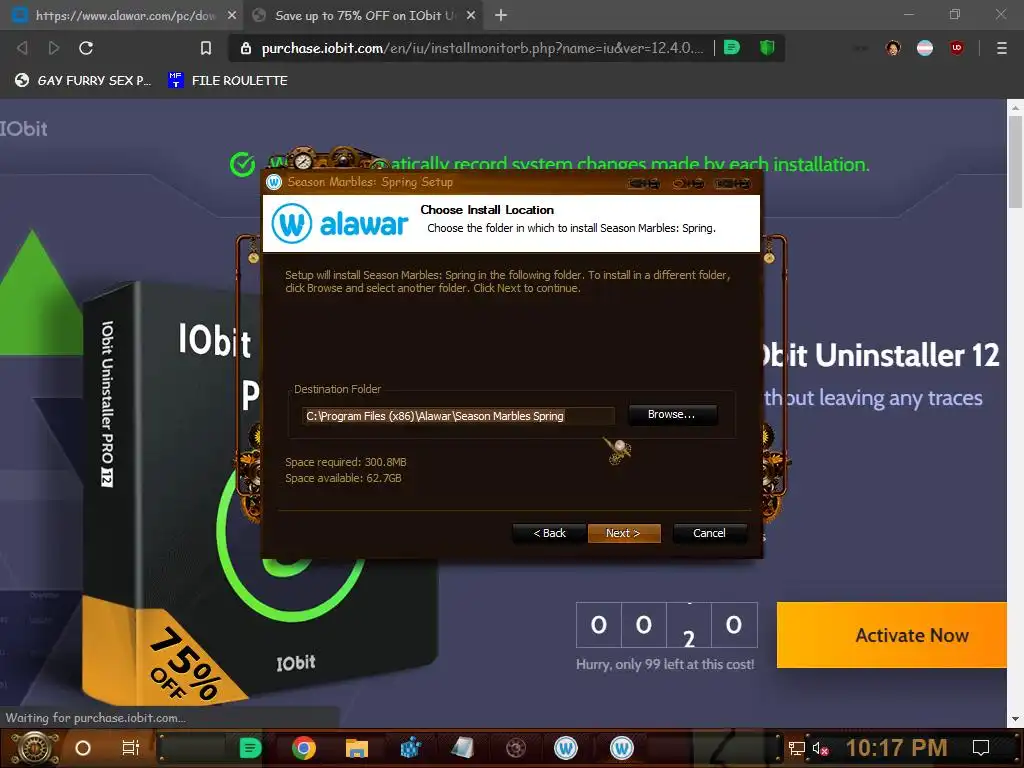Switch to the second Alawar taskbar window
1024x768 pixels.
[622, 748]
